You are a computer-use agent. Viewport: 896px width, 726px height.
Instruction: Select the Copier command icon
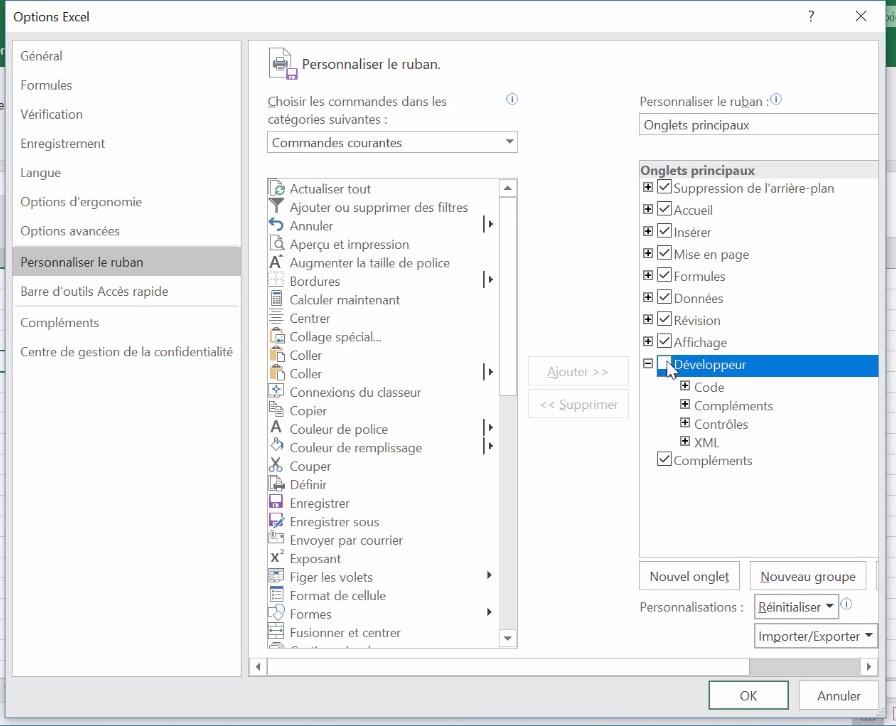click(277, 410)
